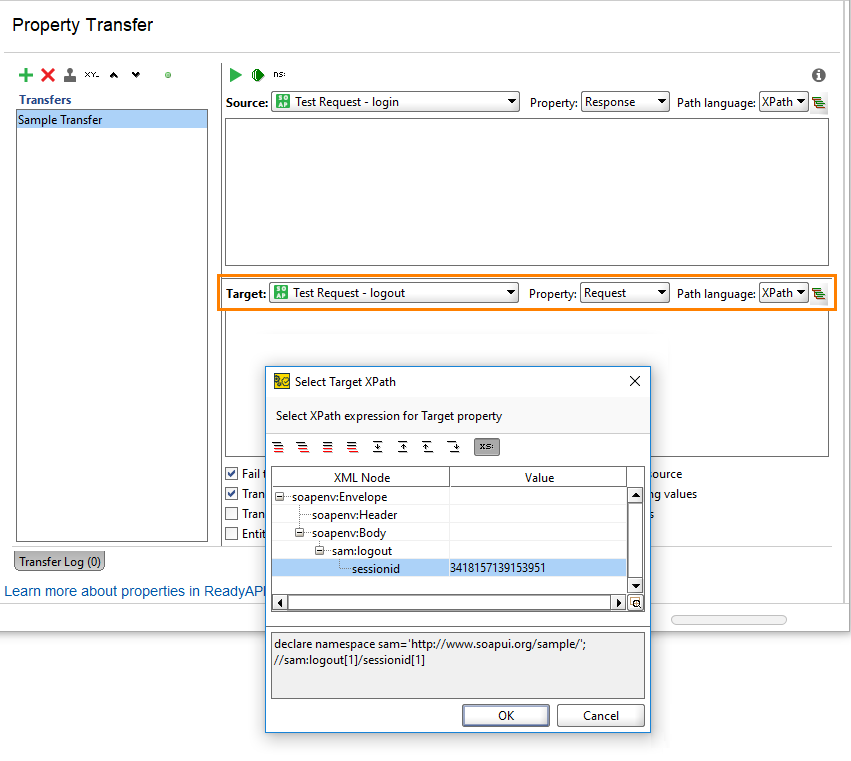Click the small green dot toolbar icon
Viewport: 851px width, 761px height.
pos(168,75)
